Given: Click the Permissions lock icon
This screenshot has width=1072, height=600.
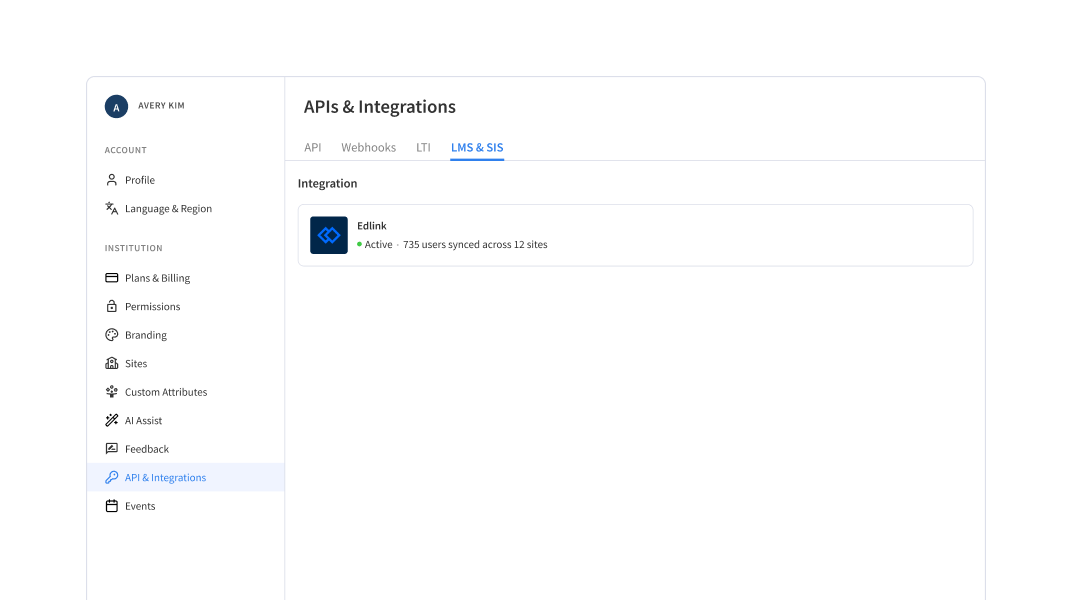Looking at the screenshot, I should (111, 306).
